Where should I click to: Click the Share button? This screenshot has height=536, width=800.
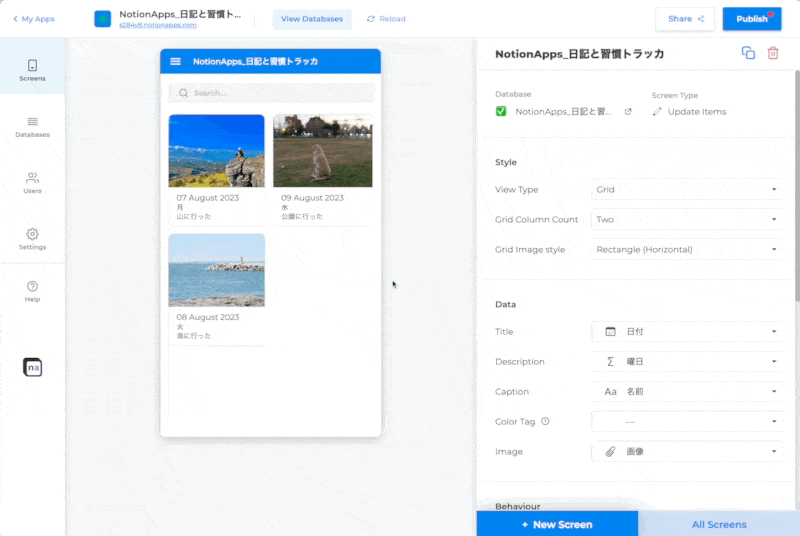coord(685,19)
